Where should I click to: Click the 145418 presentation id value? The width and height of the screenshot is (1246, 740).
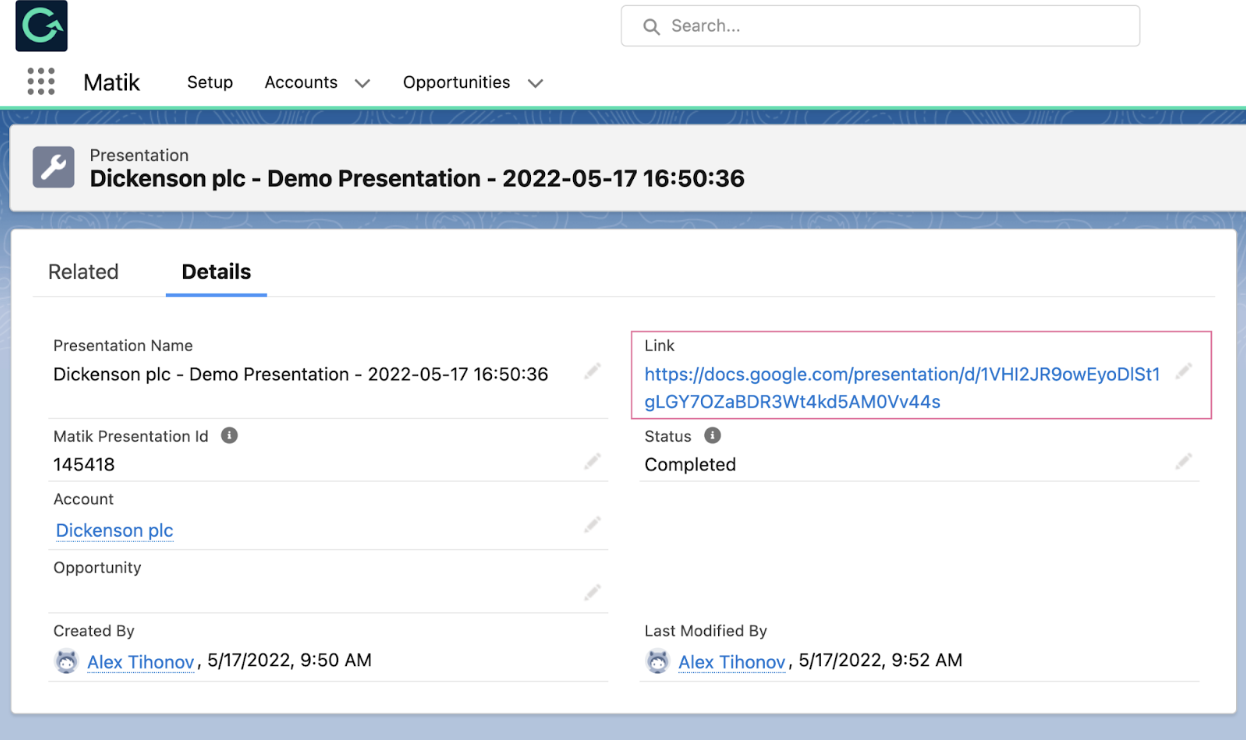coord(84,465)
